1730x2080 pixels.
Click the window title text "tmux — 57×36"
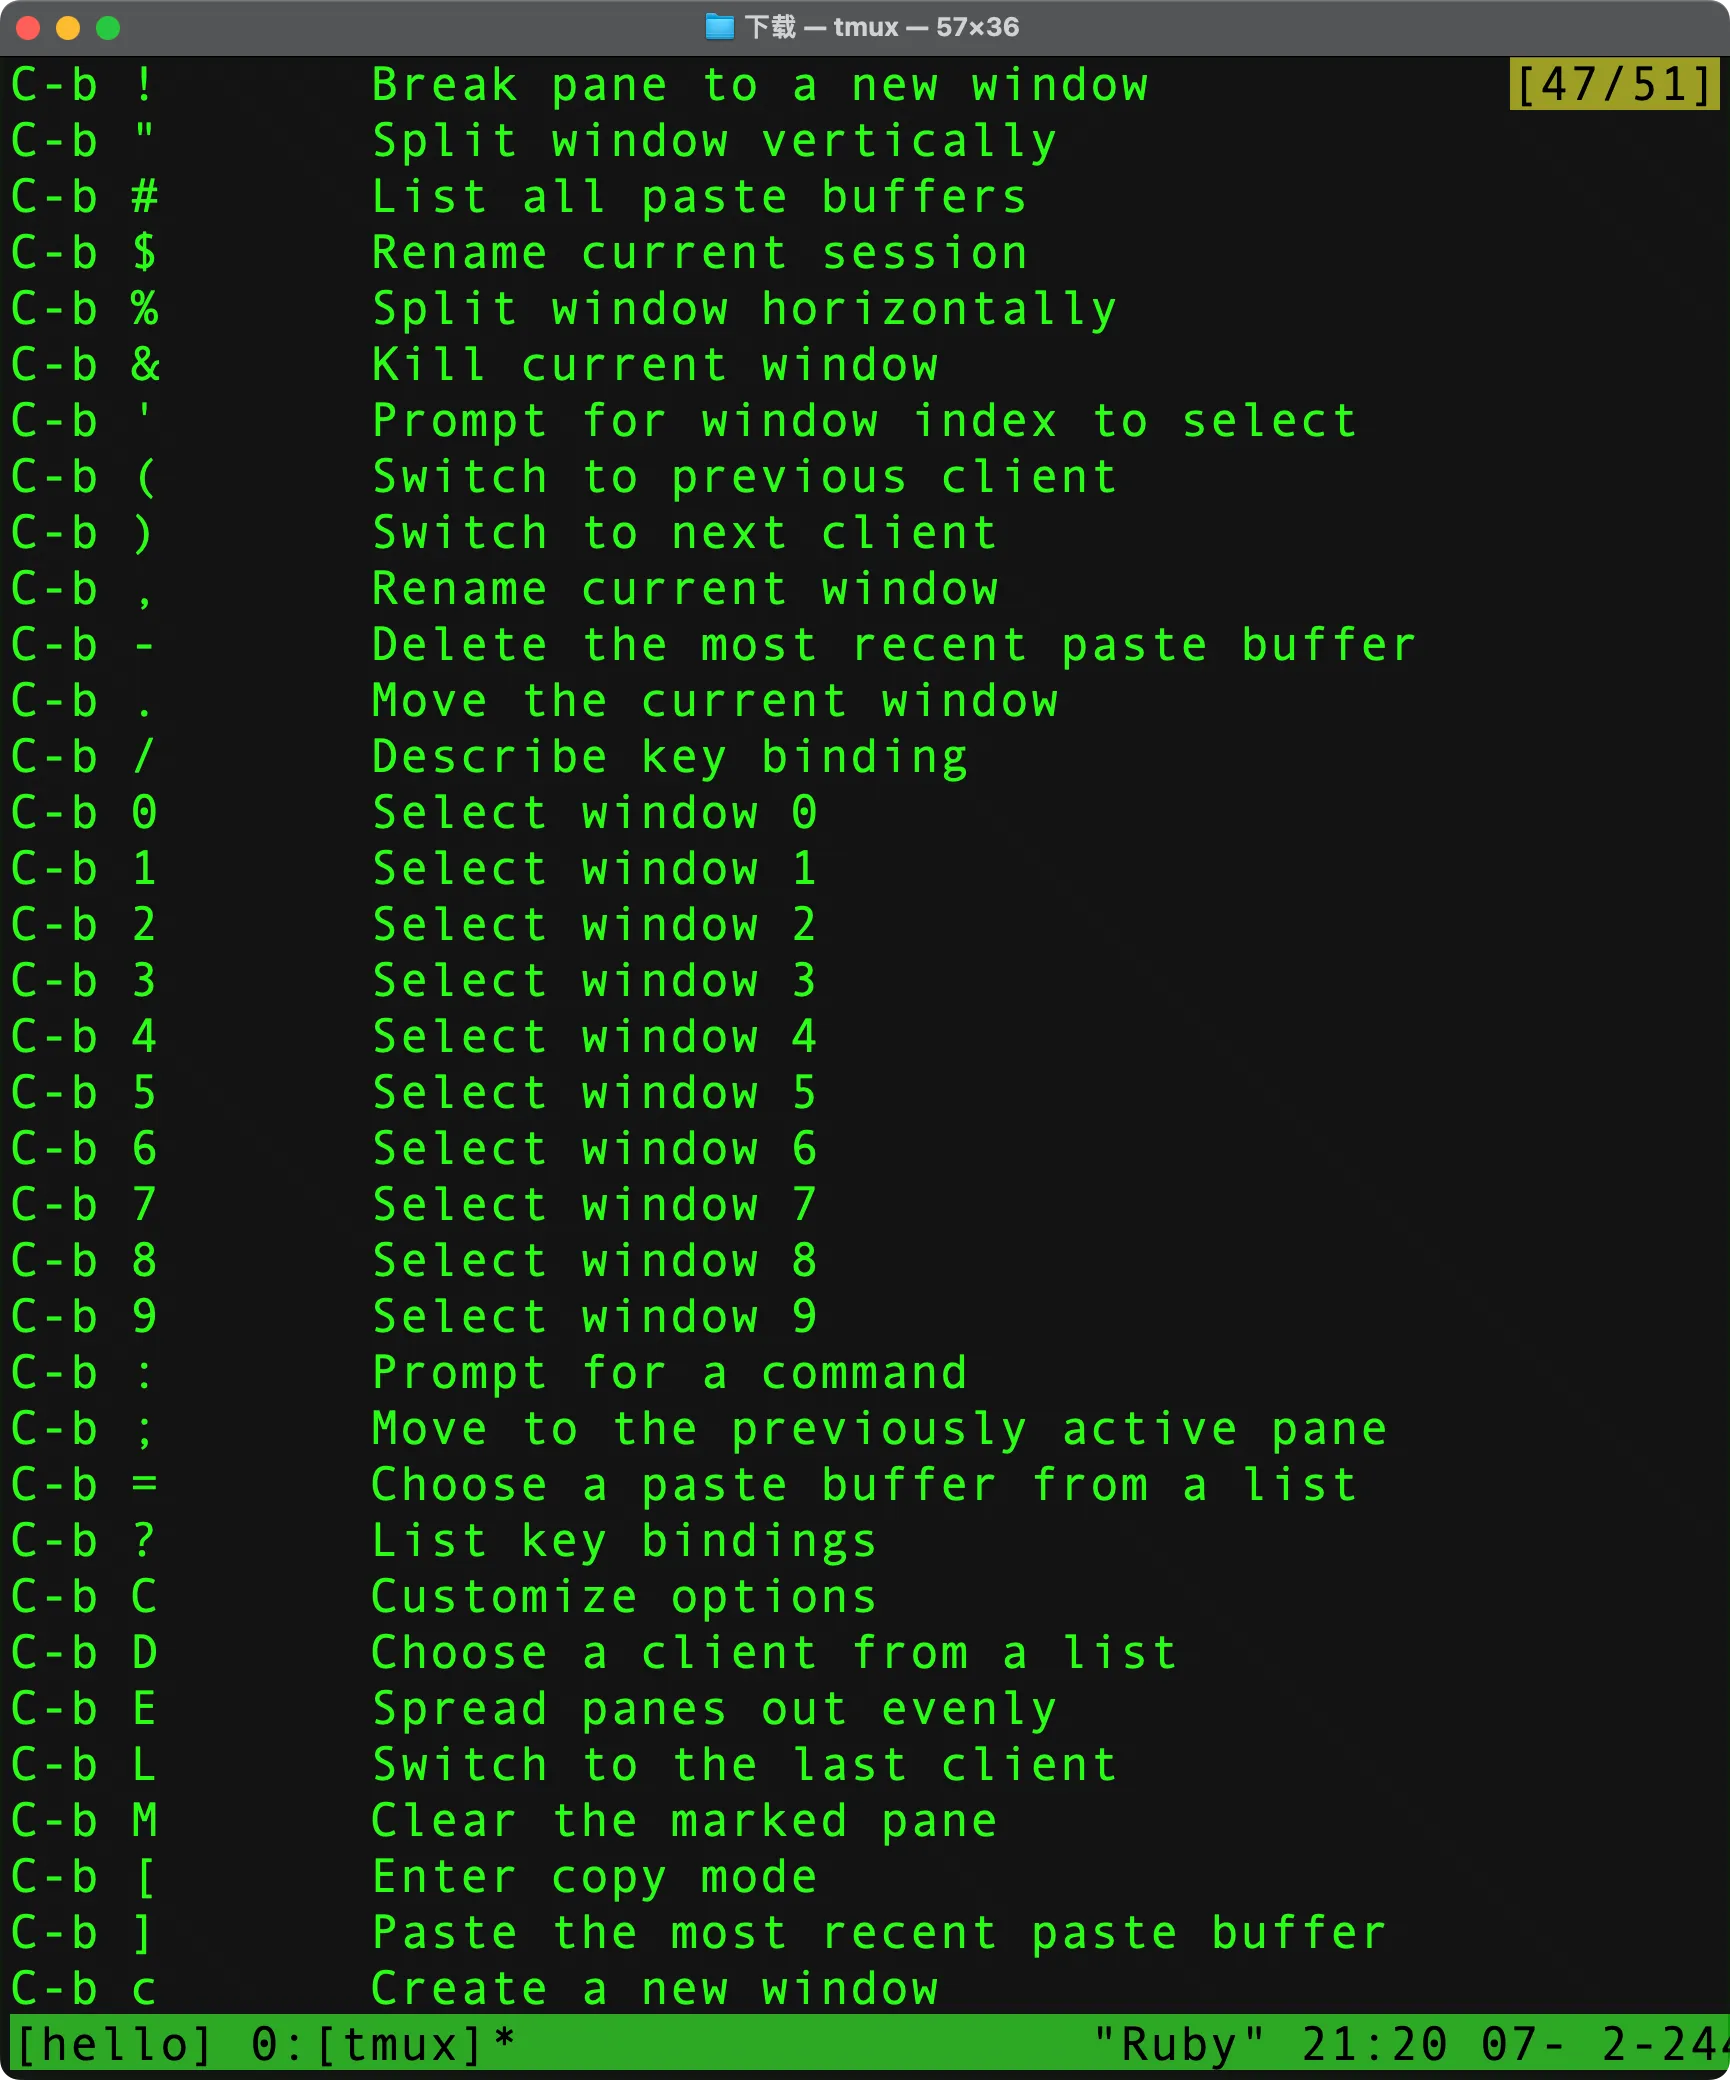click(926, 27)
